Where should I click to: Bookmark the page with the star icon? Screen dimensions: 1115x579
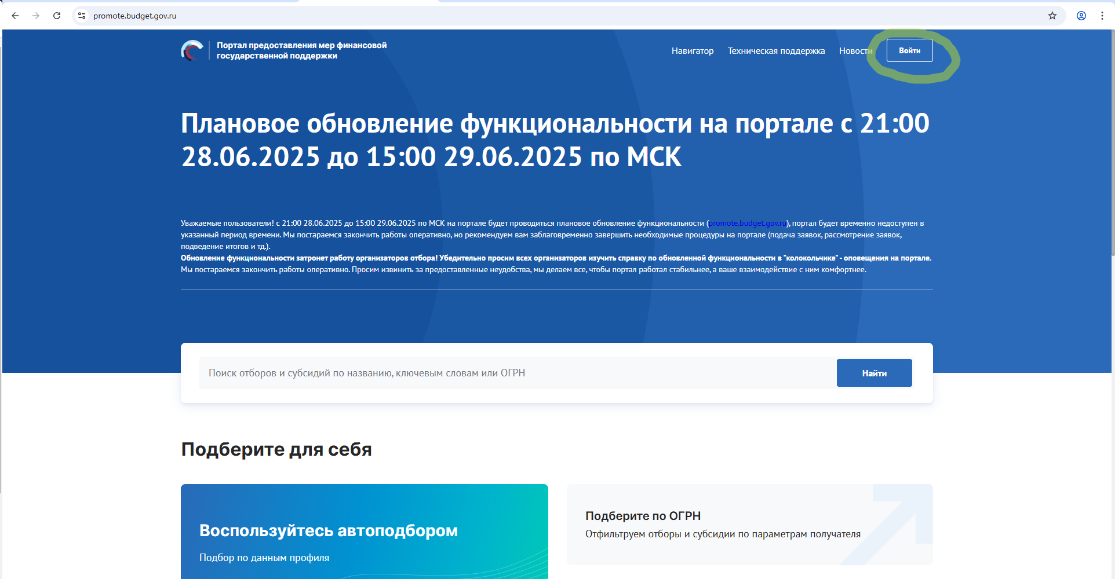point(1050,16)
